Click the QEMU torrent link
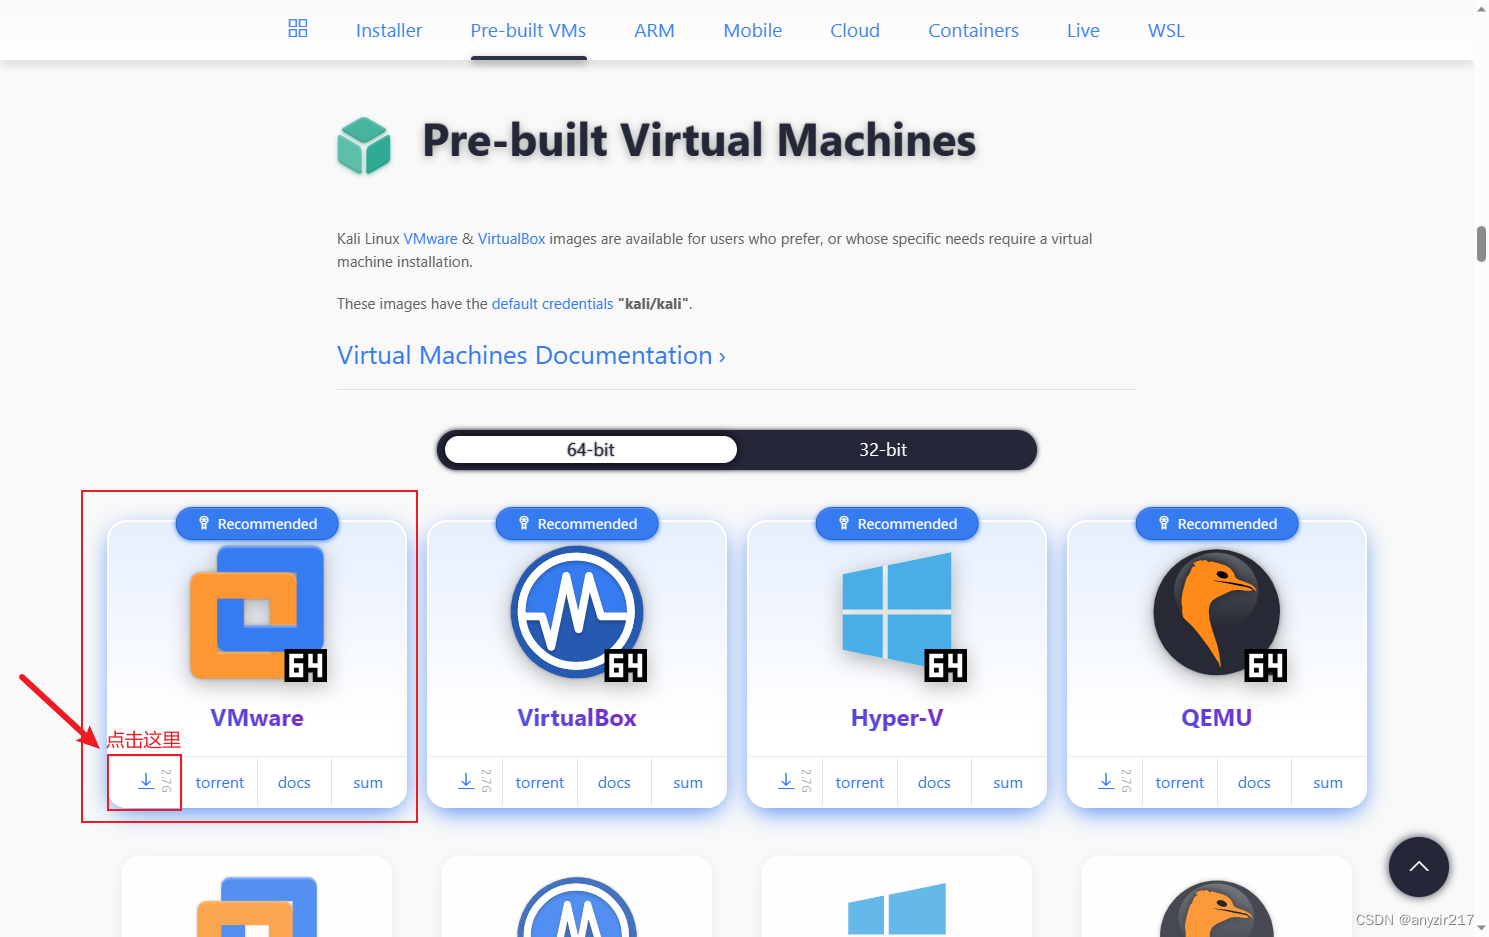The height and width of the screenshot is (937, 1489). pos(1180,783)
